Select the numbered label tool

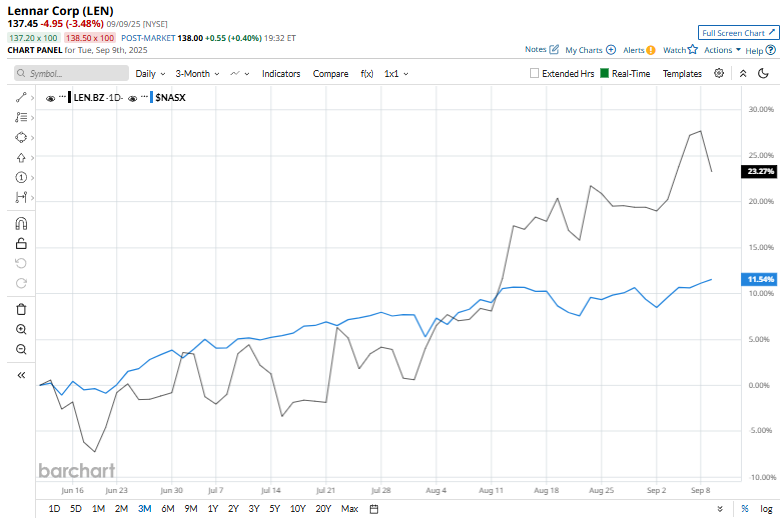pos(21,178)
